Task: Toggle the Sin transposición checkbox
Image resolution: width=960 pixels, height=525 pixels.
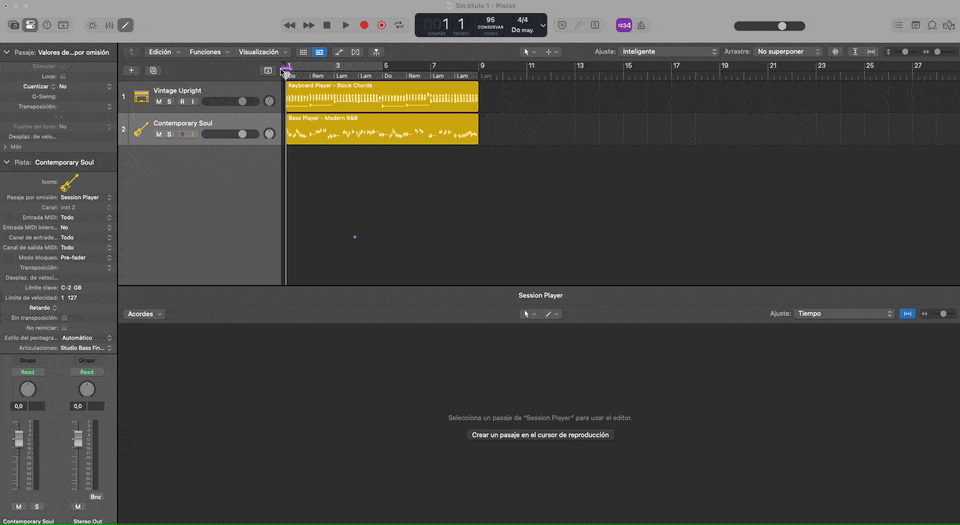Action: tap(64, 318)
